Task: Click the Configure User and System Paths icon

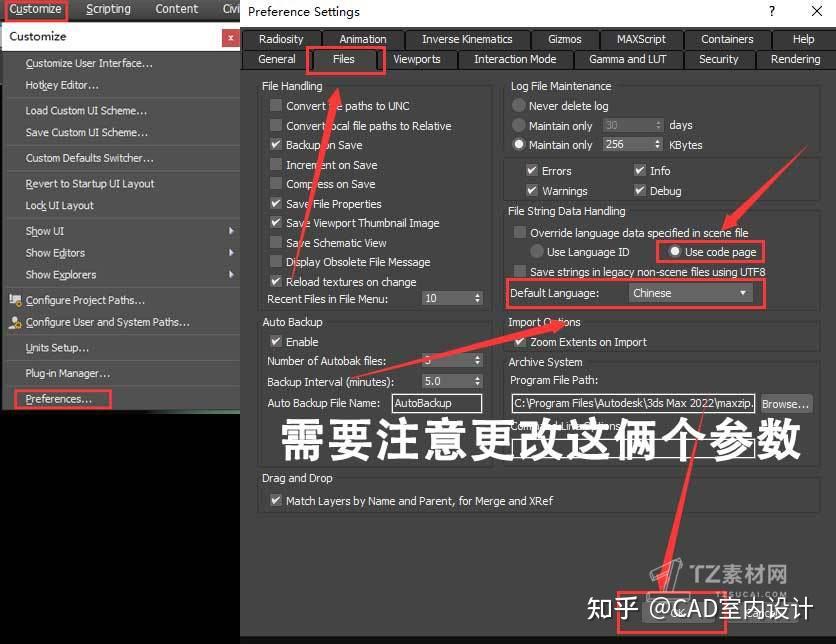Action: point(16,322)
